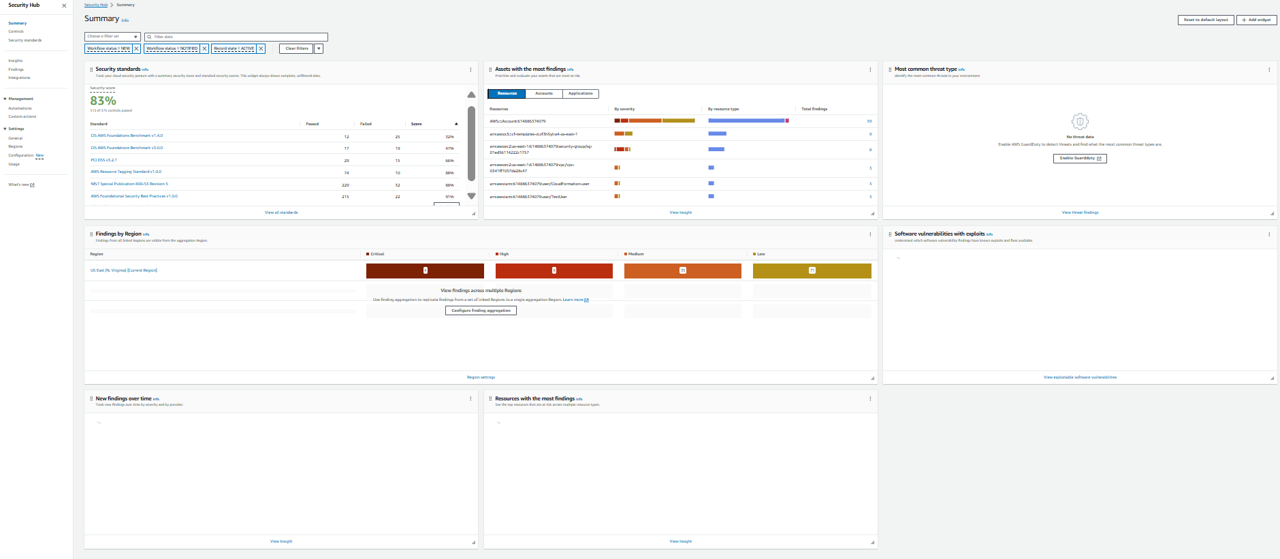
Task: Switch to the Resources tab
Action: (507, 93)
